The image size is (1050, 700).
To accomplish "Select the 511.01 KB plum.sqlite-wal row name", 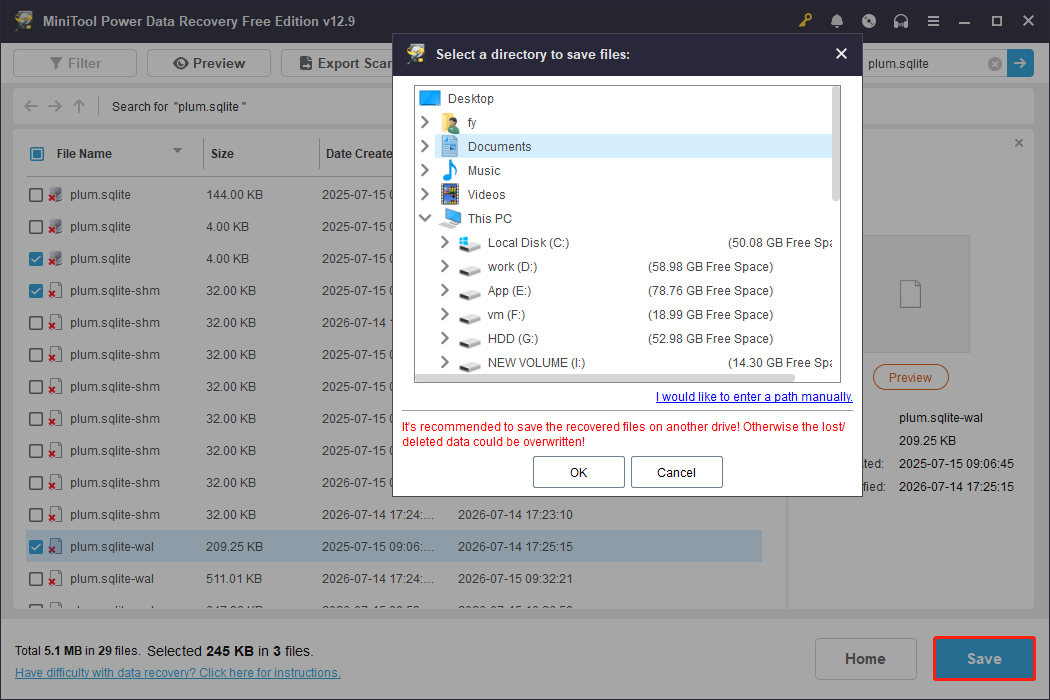I will pyautogui.click(x=112, y=579).
